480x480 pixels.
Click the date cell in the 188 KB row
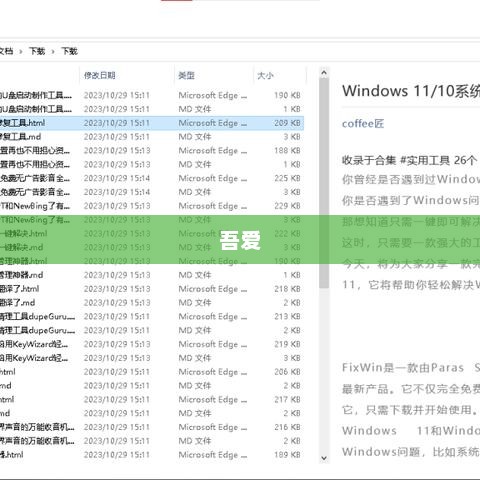click(117, 151)
